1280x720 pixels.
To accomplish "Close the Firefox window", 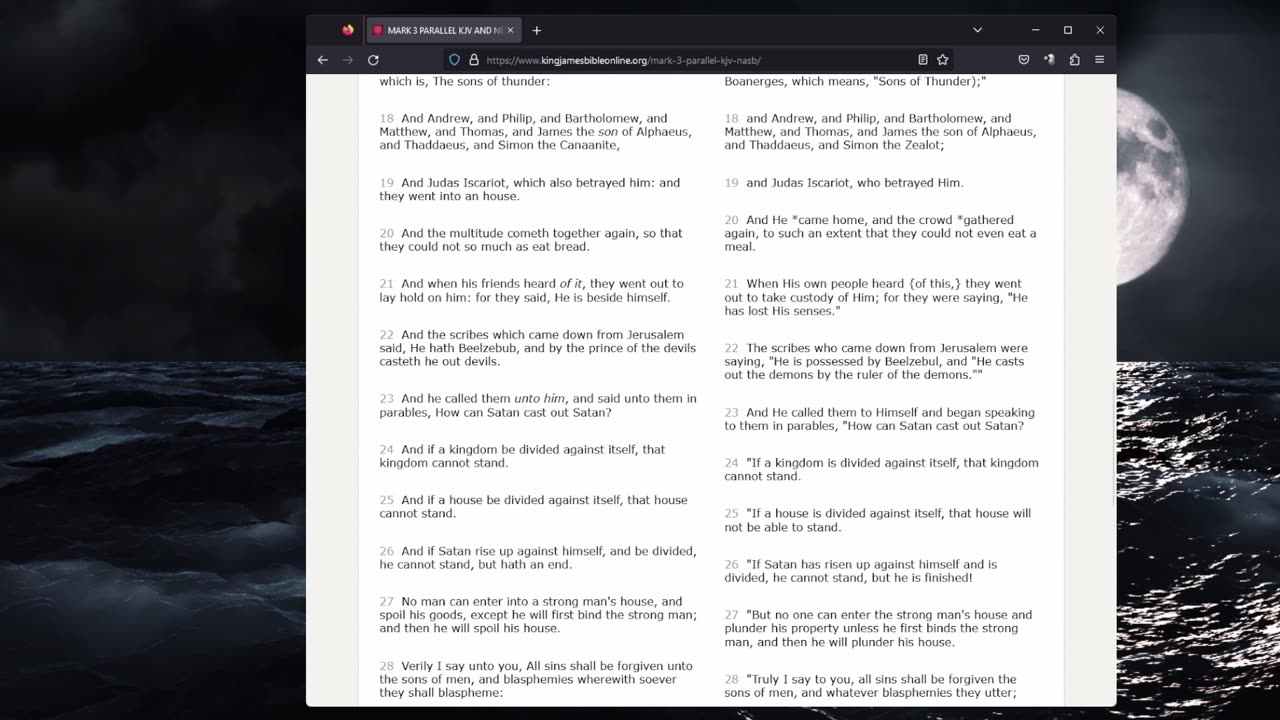I will coord(1100,30).
